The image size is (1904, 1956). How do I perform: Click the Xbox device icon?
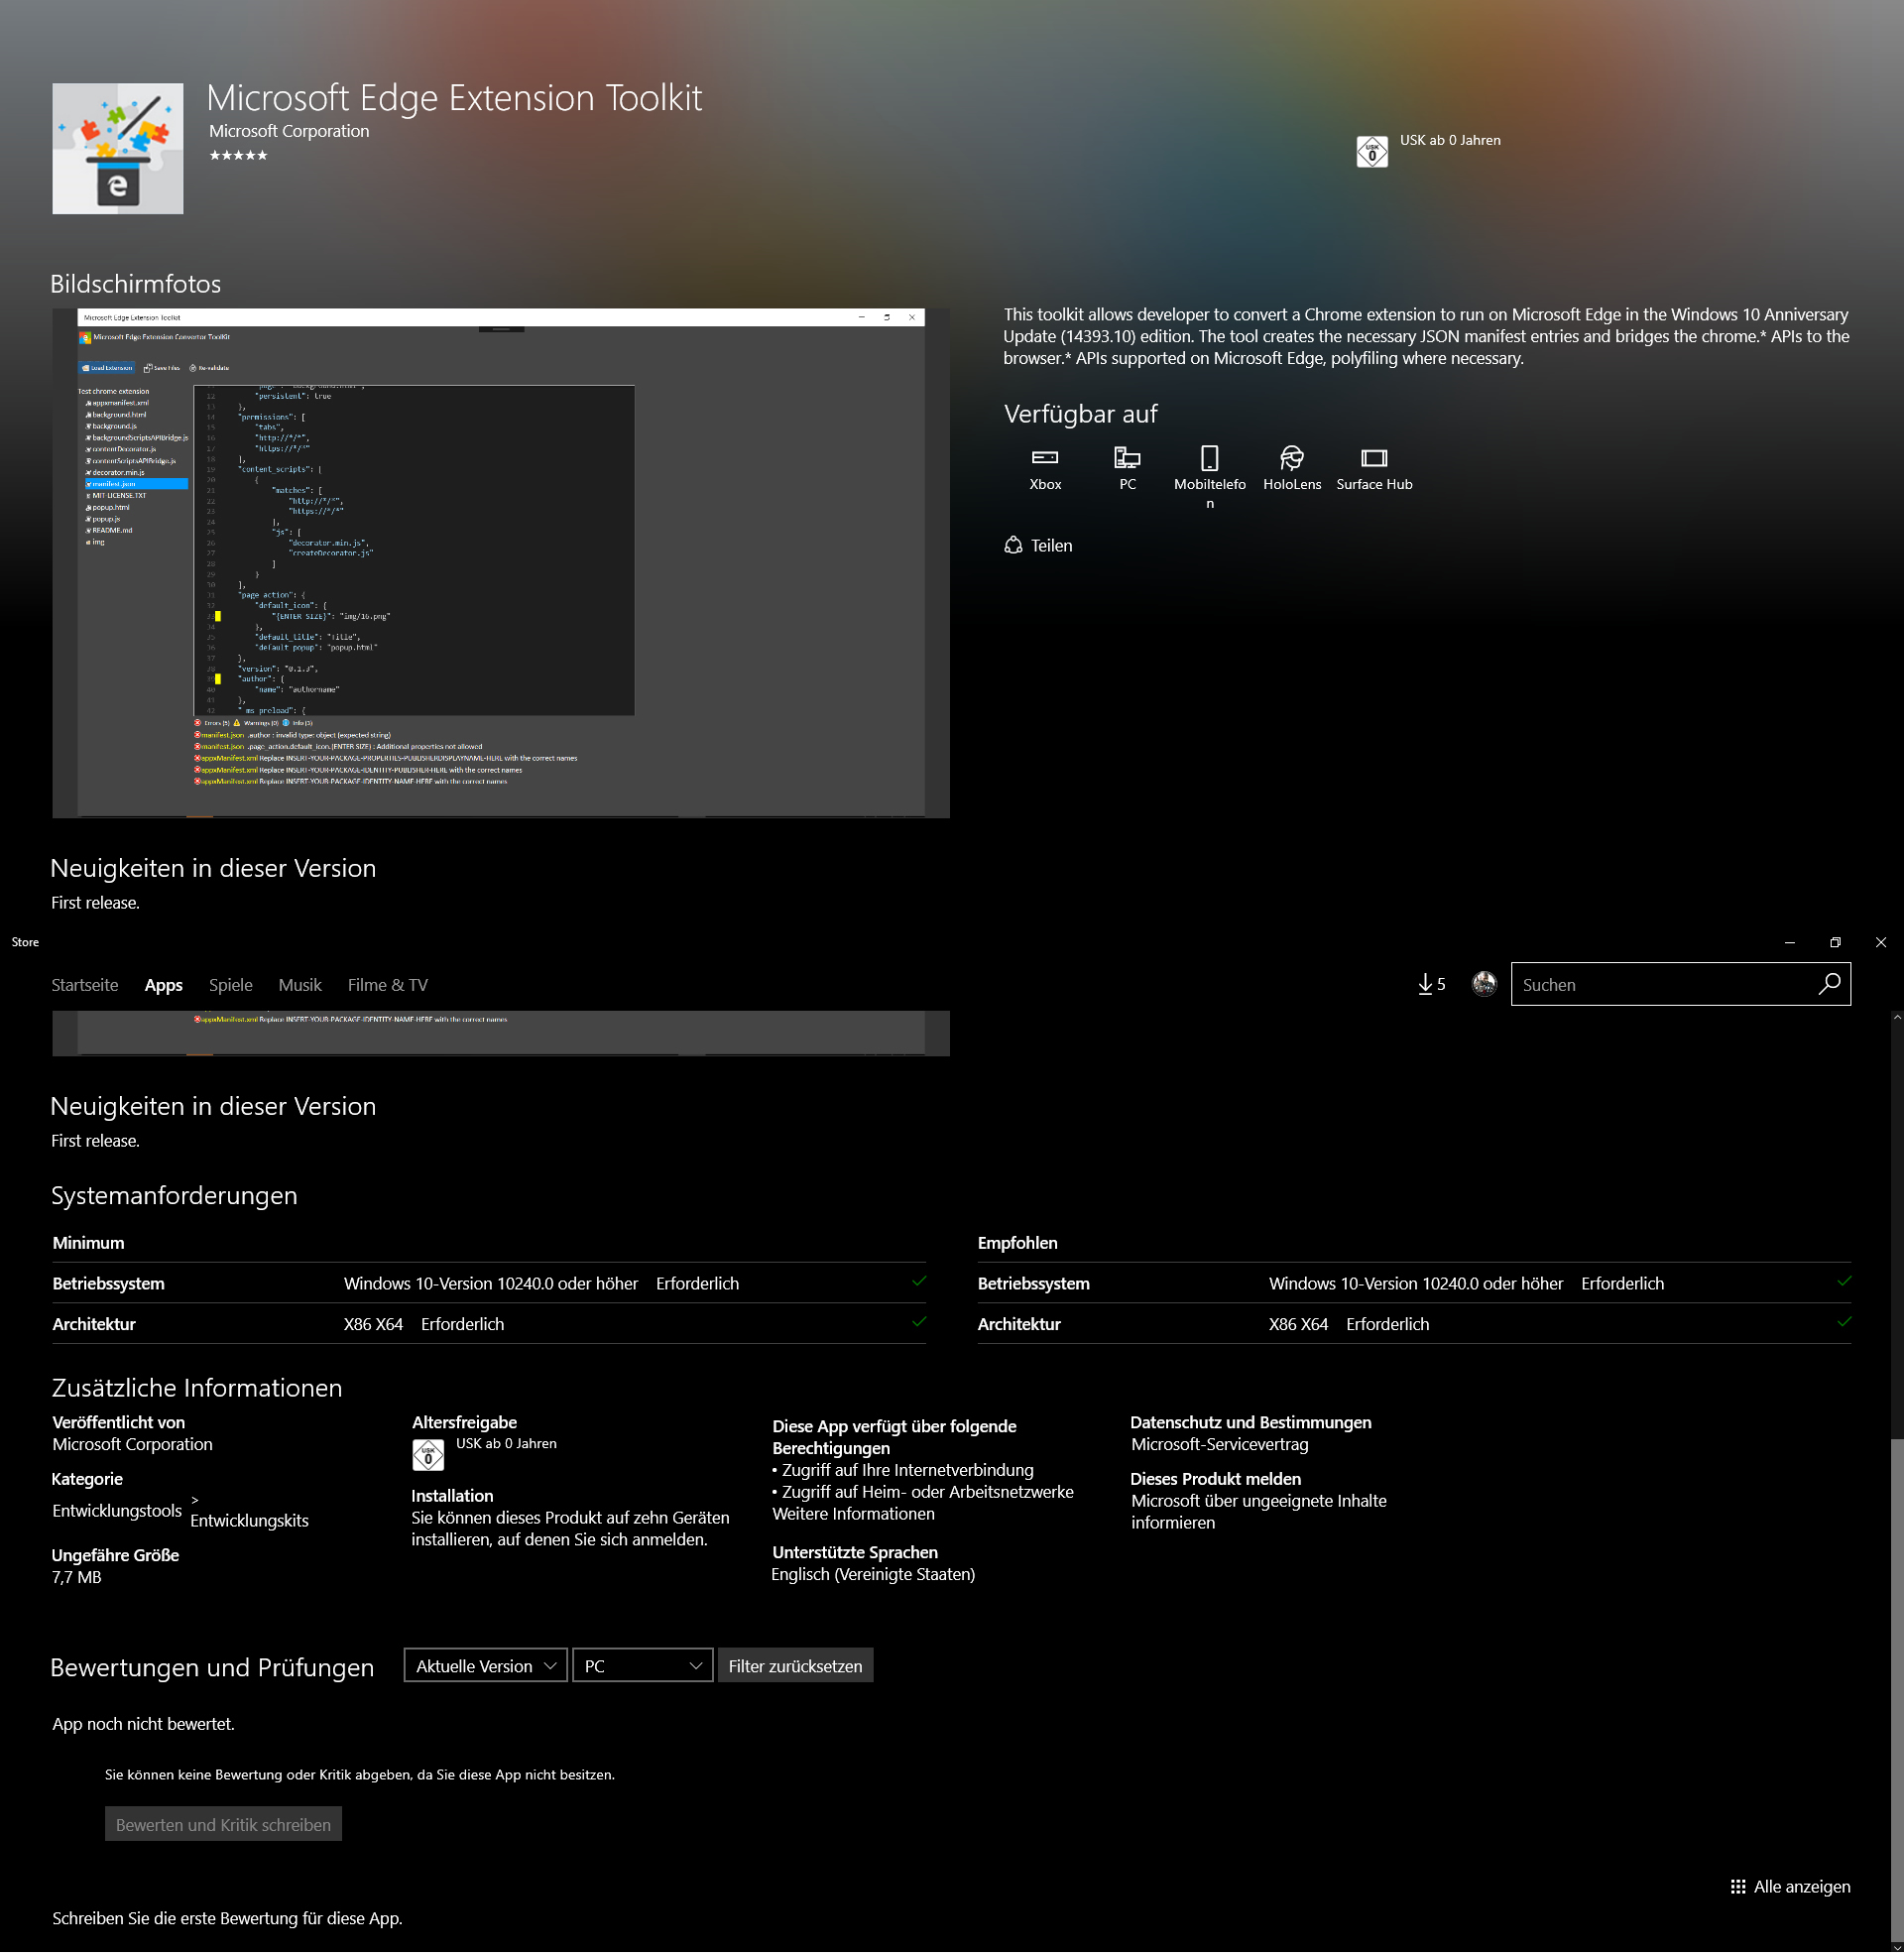pyautogui.click(x=1045, y=458)
